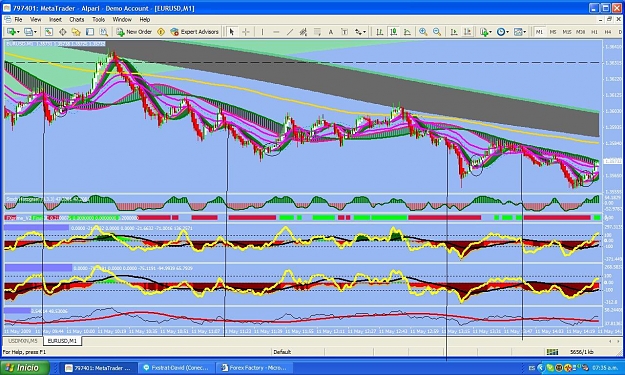The image size is (625, 375).
Task: Click the zoom in magnifier icon
Action: pos(423,32)
